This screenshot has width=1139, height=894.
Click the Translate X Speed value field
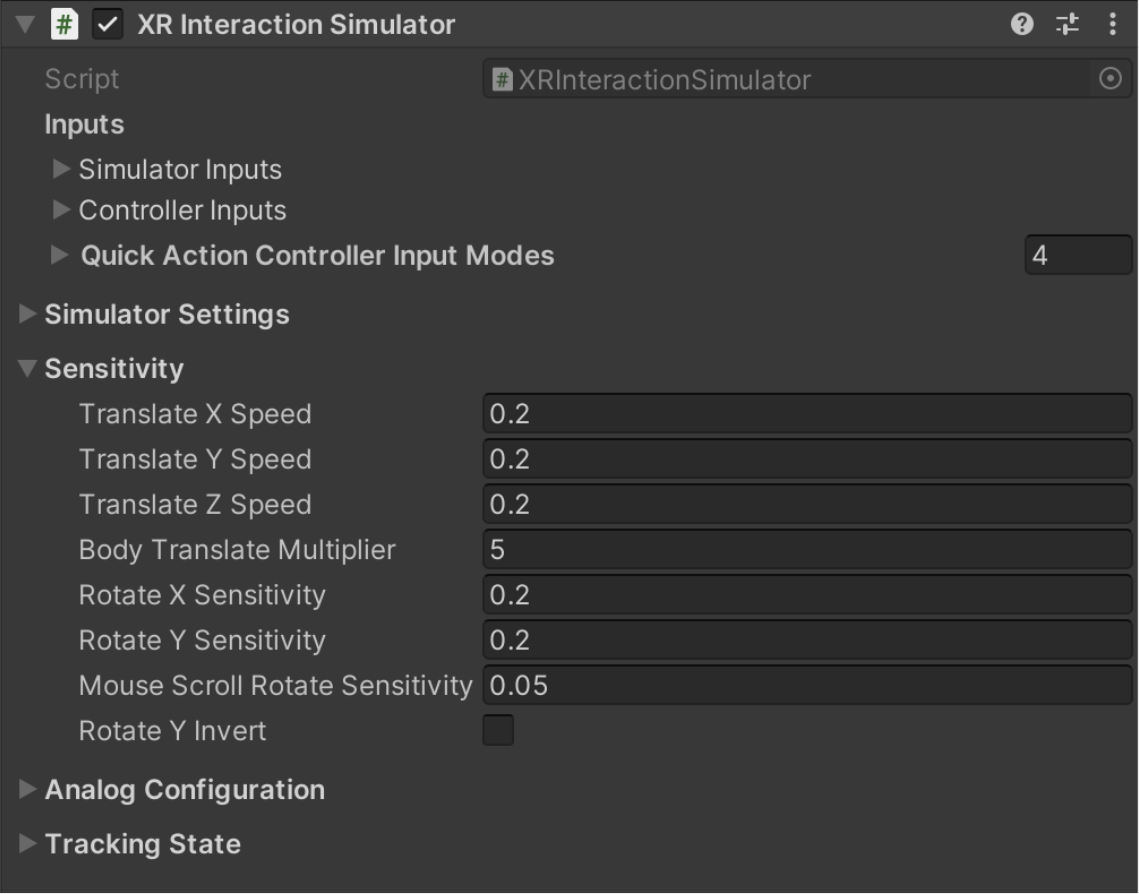click(807, 413)
